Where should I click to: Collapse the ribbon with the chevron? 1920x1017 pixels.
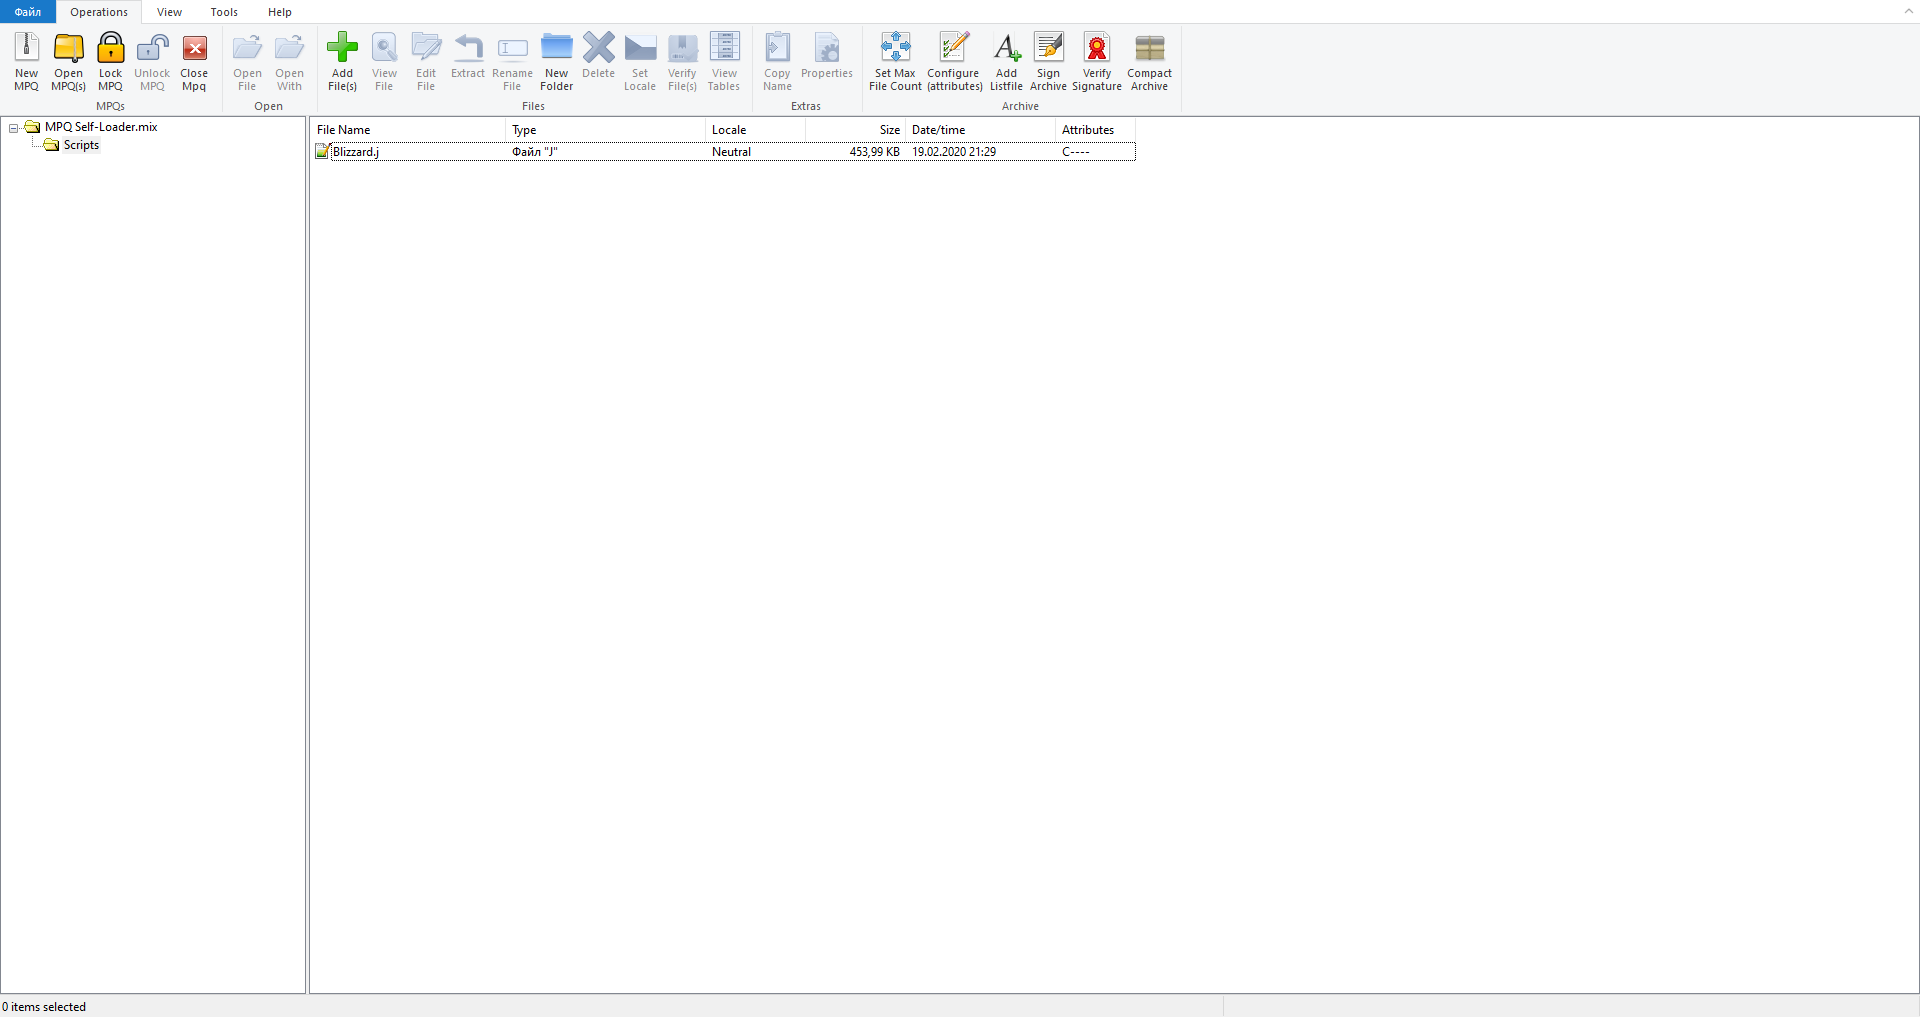[1908, 11]
